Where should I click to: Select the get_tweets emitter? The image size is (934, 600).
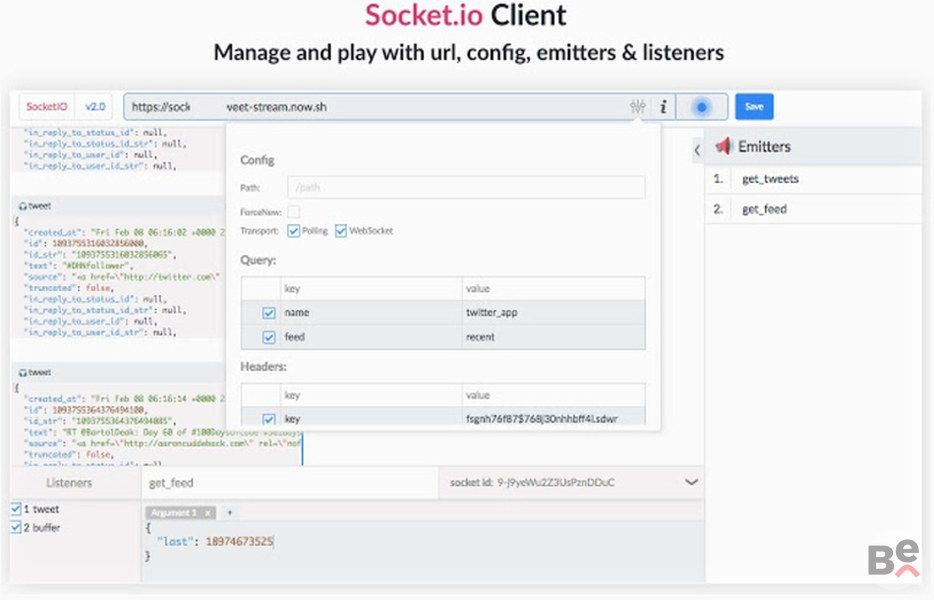coord(770,180)
